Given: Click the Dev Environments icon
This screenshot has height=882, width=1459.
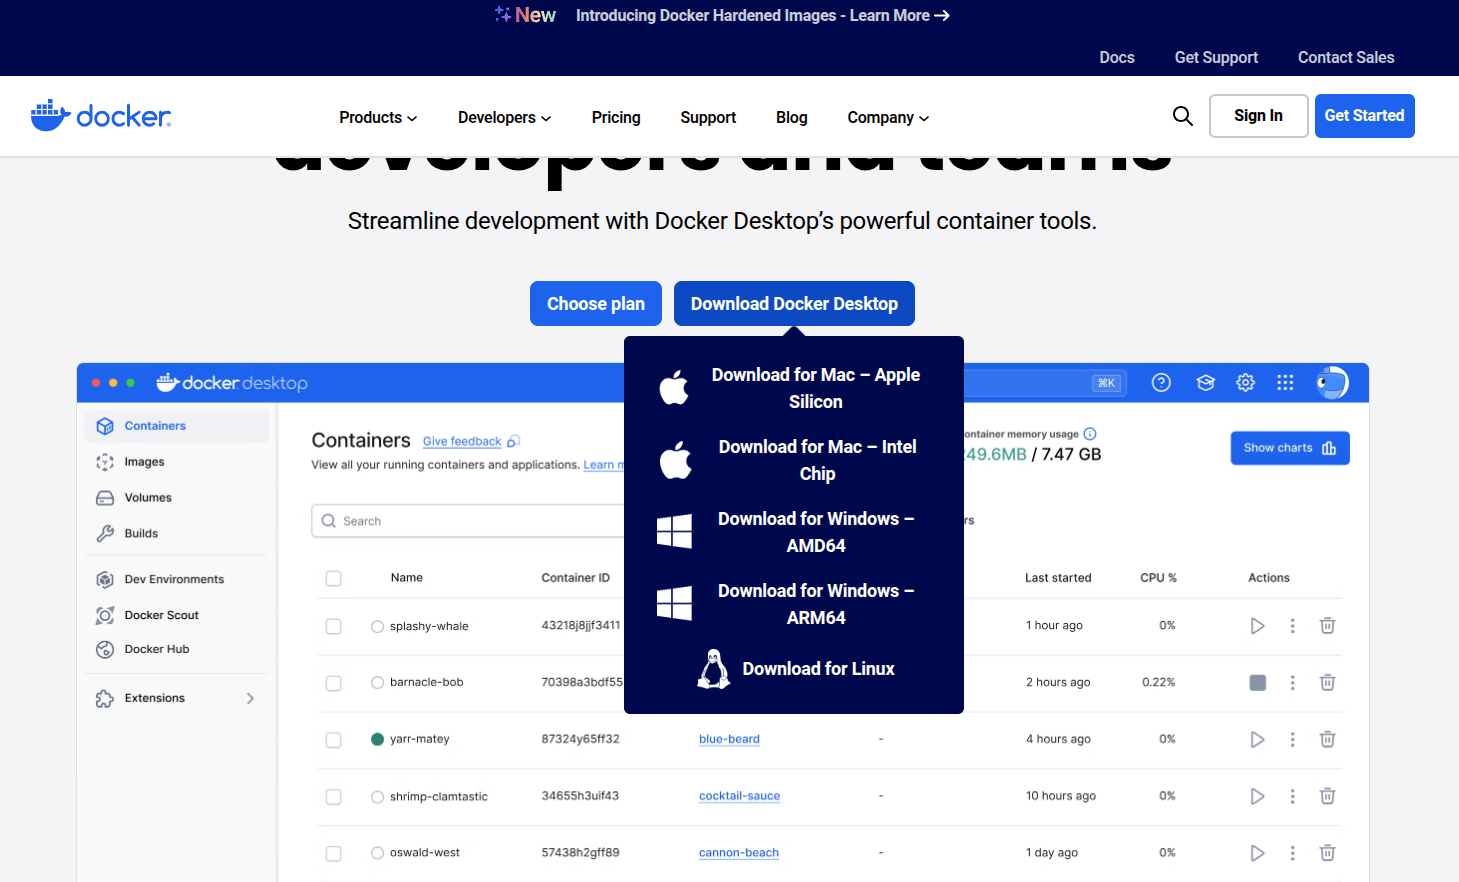Looking at the screenshot, I should 105,580.
